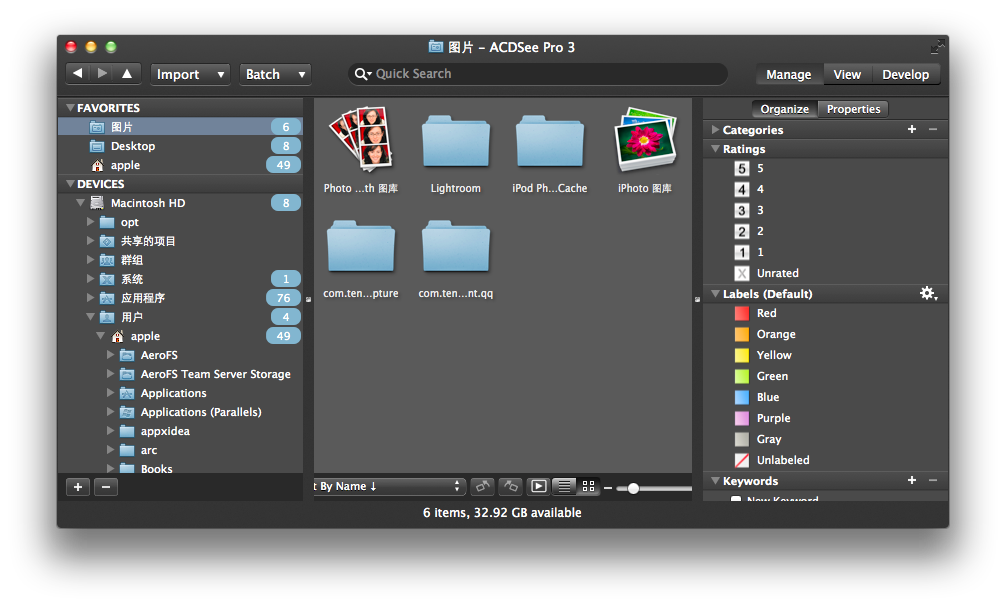Open the Batch dropdown menu
The height and width of the screenshot is (607, 1006).
[x=275, y=74]
